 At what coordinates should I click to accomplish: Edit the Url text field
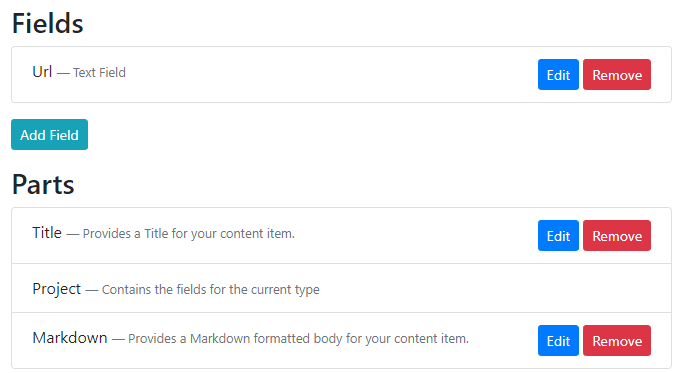[558, 75]
